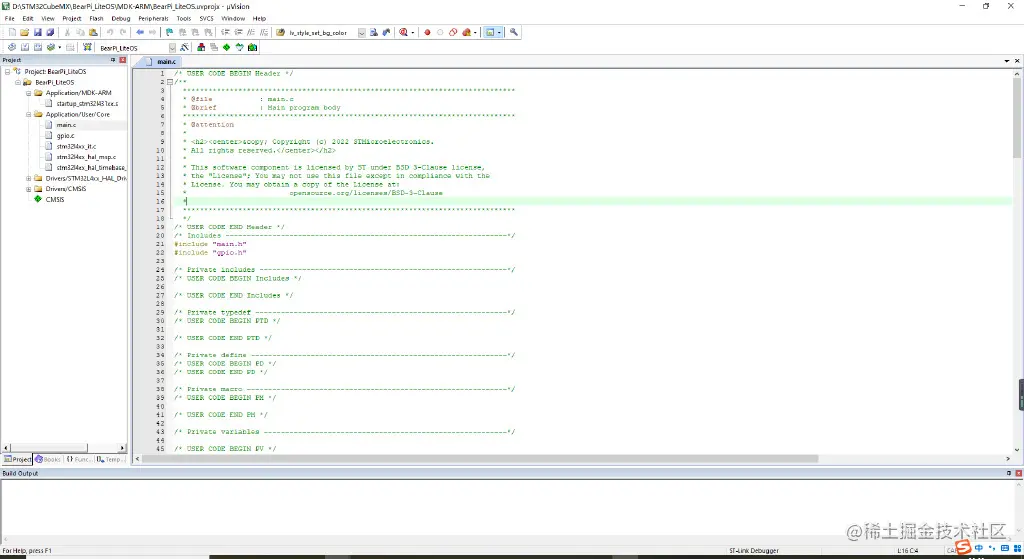Open the Flash menu
The height and width of the screenshot is (559, 1024).
(97, 18)
